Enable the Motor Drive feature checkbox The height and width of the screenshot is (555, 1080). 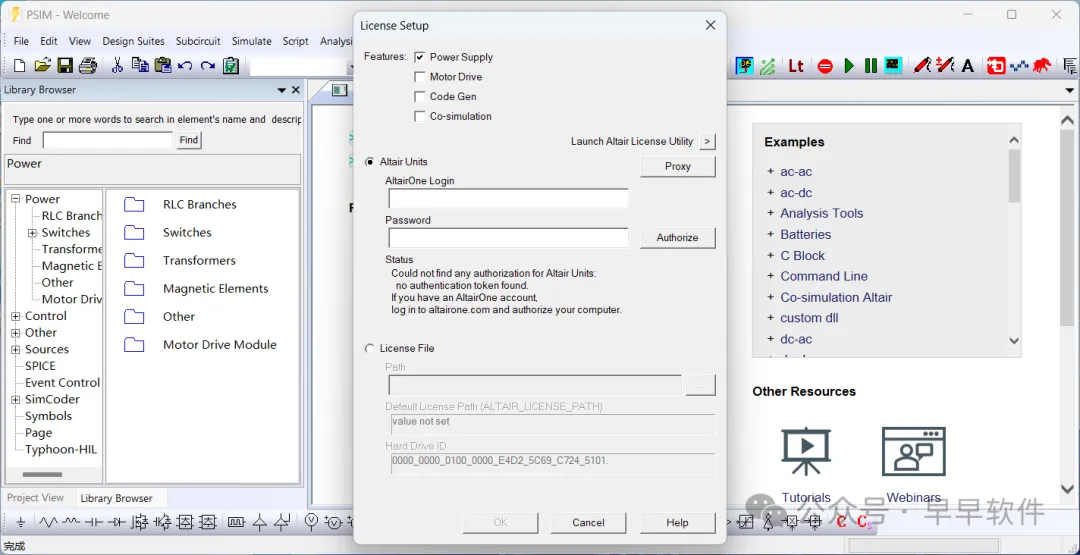click(419, 77)
